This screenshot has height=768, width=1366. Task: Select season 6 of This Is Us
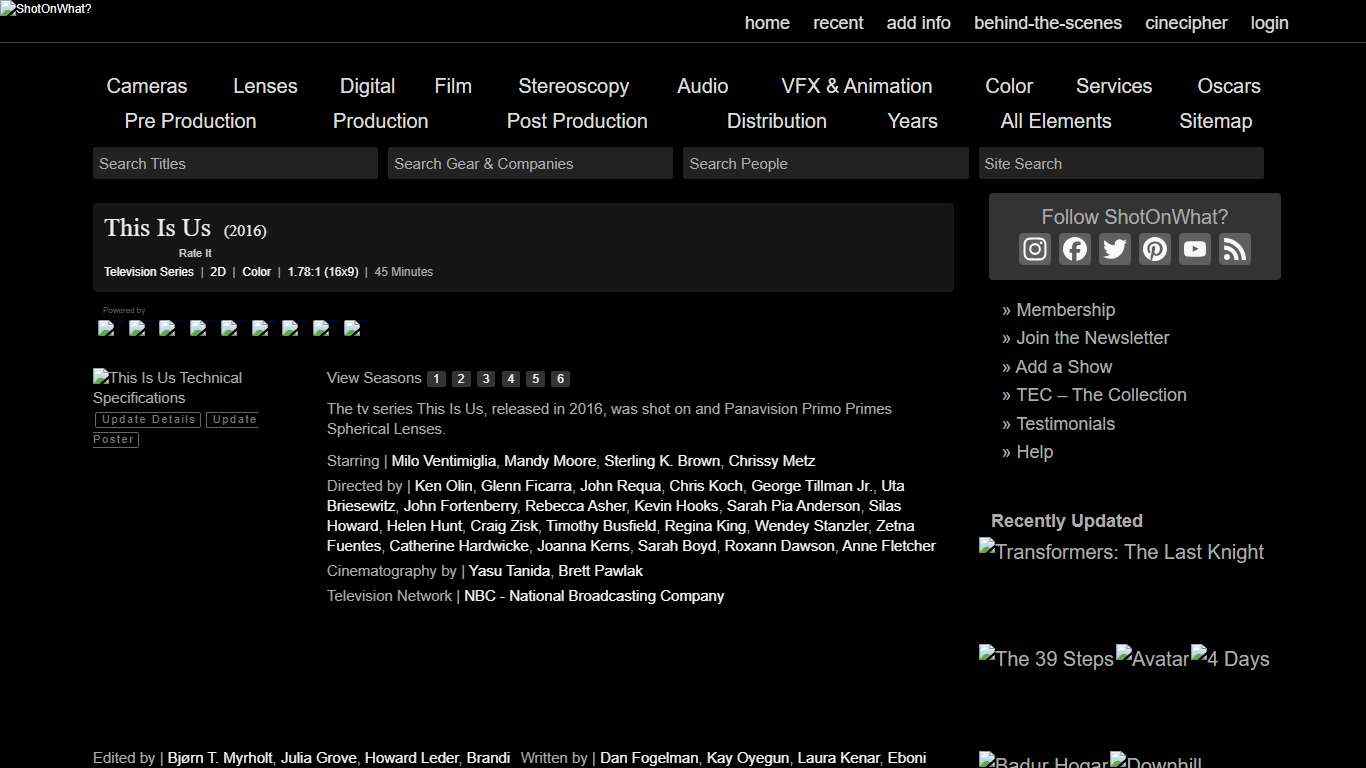point(560,378)
